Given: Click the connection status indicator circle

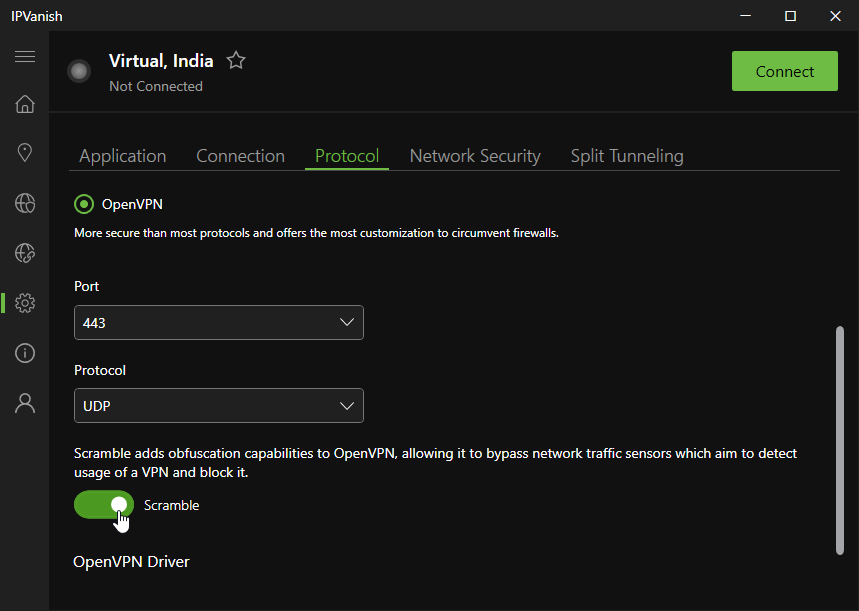Looking at the screenshot, I should pyautogui.click(x=79, y=71).
